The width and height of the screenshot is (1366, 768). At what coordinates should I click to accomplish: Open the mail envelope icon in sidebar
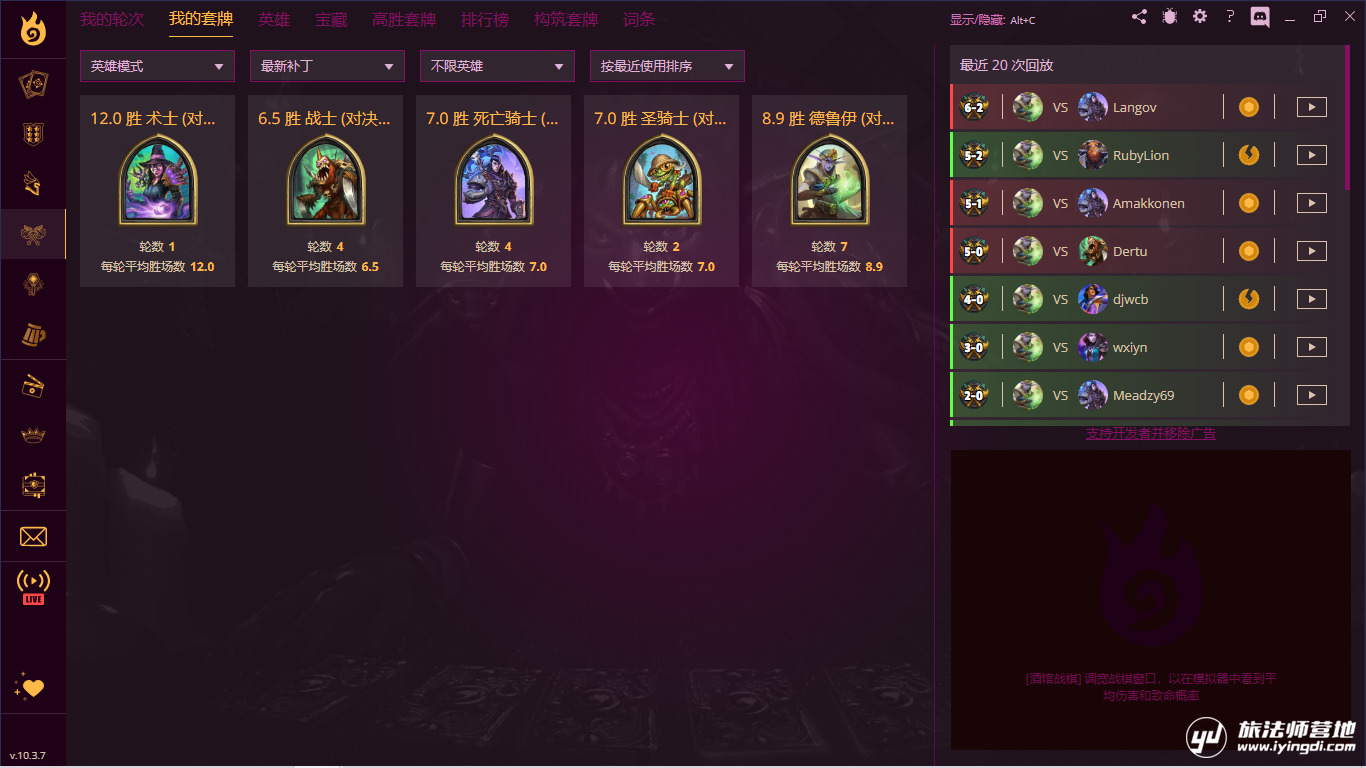(x=33, y=537)
